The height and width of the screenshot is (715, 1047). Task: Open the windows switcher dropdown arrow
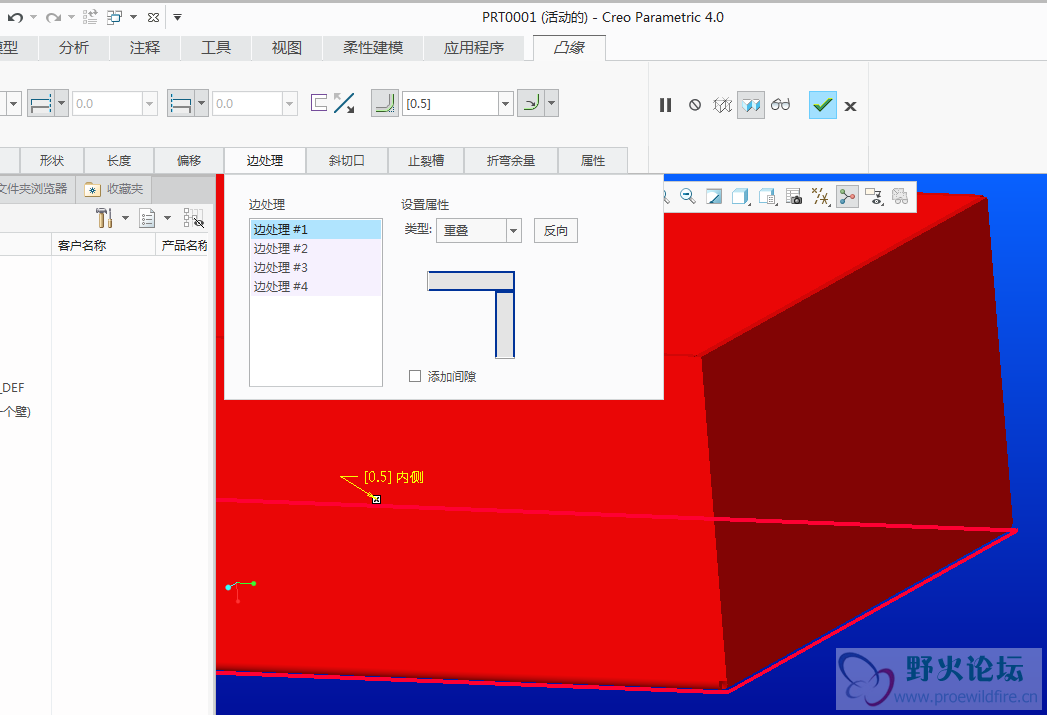click(x=134, y=17)
